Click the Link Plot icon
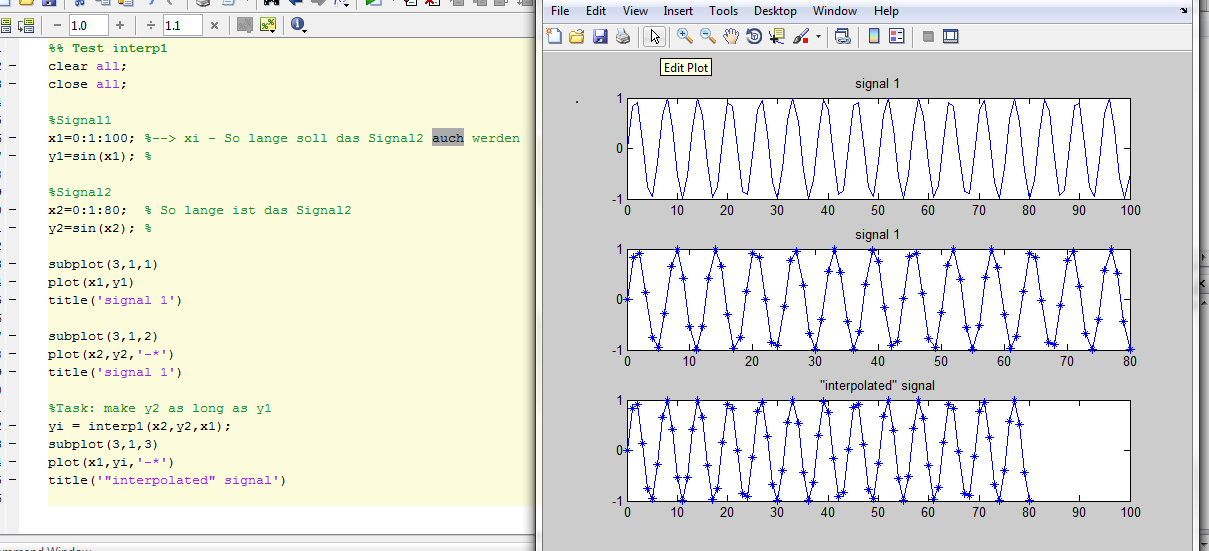The width and height of the screenshot is (1209, 551). pyautogui.click(x=842, y=37)
